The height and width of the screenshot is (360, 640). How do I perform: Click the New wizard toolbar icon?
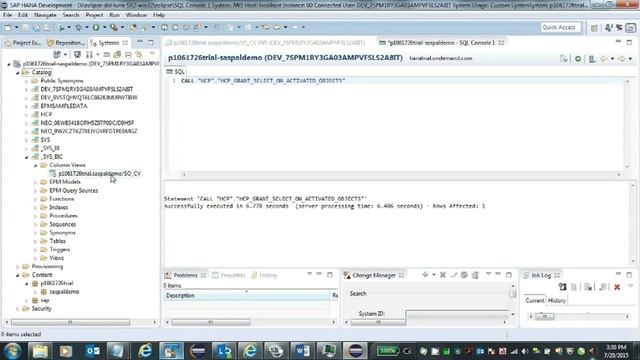pyautogui.click(x=8, y=27)
